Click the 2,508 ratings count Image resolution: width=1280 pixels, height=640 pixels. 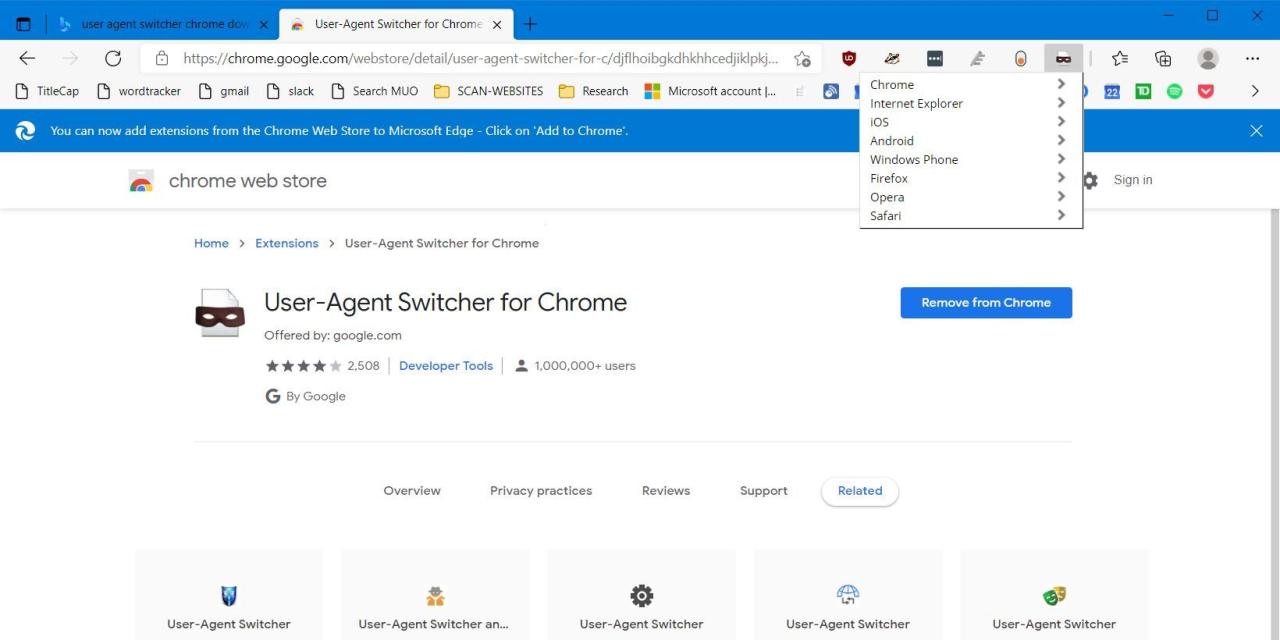(363, 366)
